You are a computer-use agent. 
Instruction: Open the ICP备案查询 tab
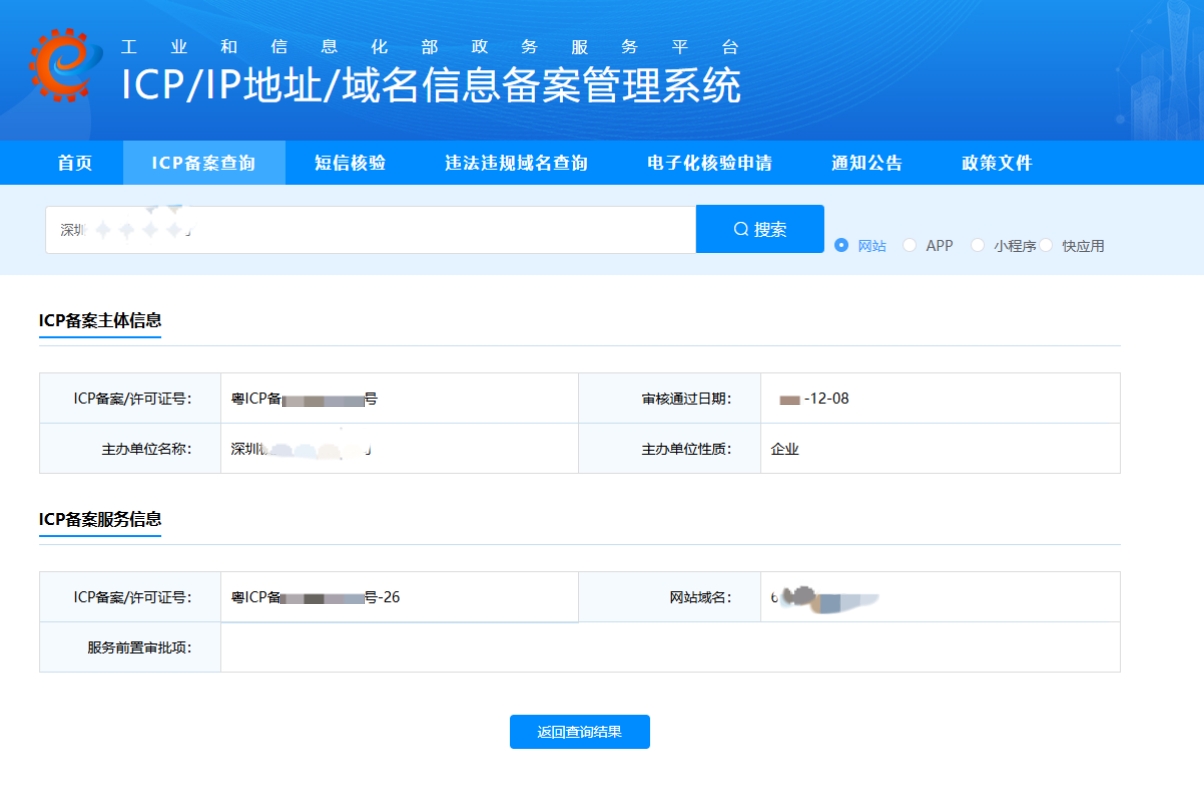204,163
